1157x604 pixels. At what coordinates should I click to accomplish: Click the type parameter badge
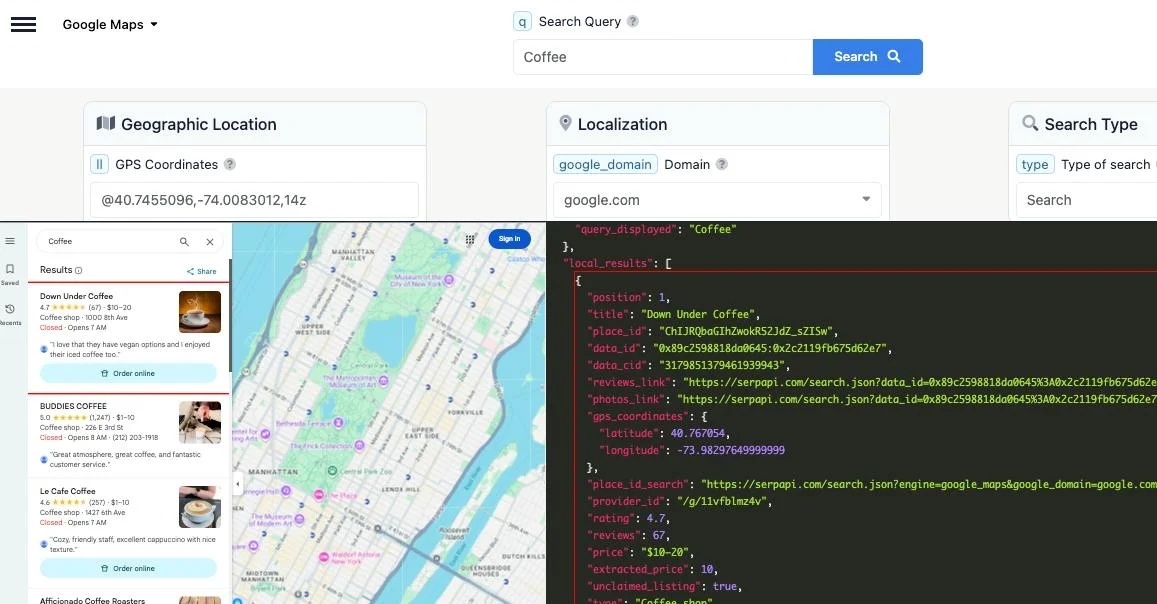1035,164
